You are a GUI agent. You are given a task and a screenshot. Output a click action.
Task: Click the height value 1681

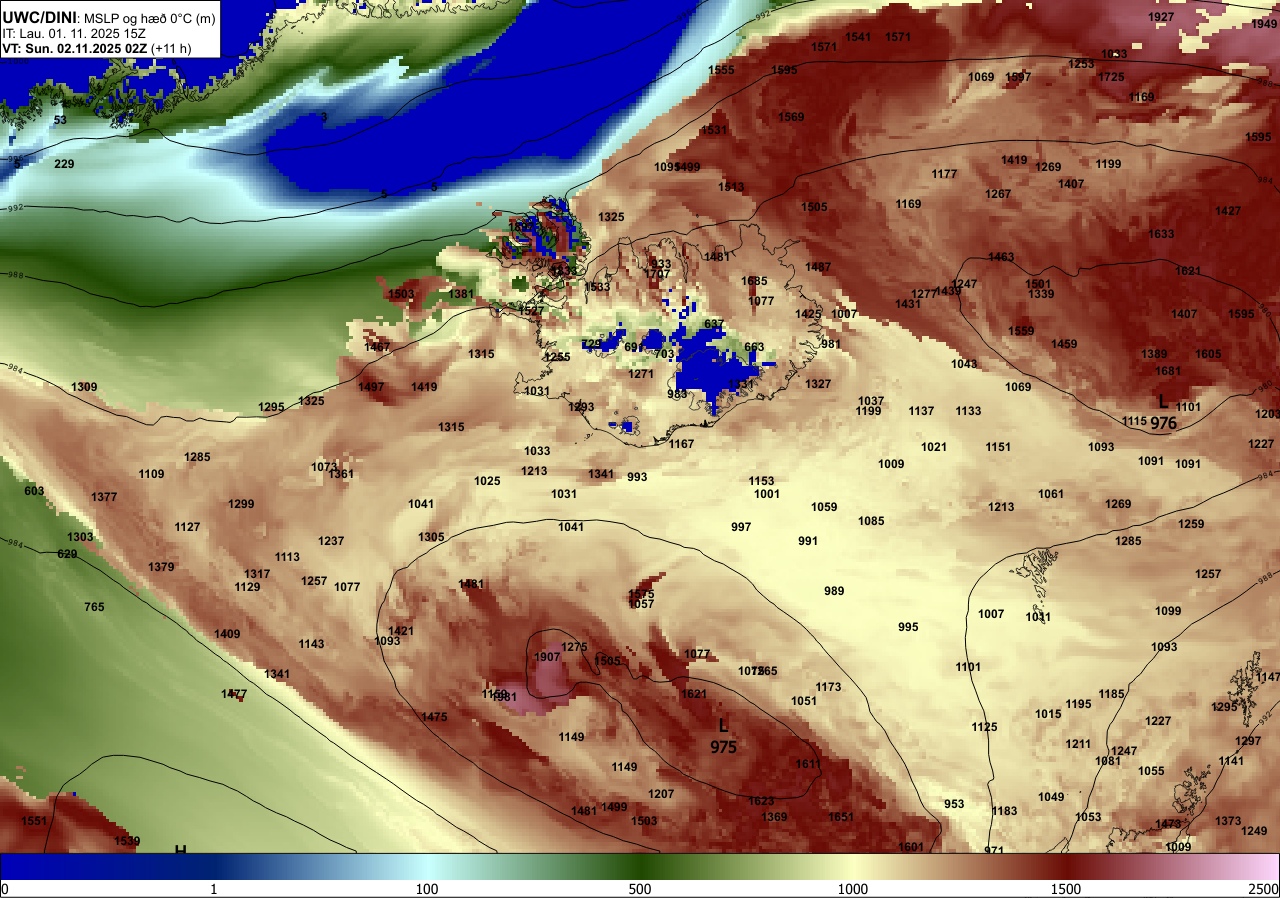click(1168, 371)
